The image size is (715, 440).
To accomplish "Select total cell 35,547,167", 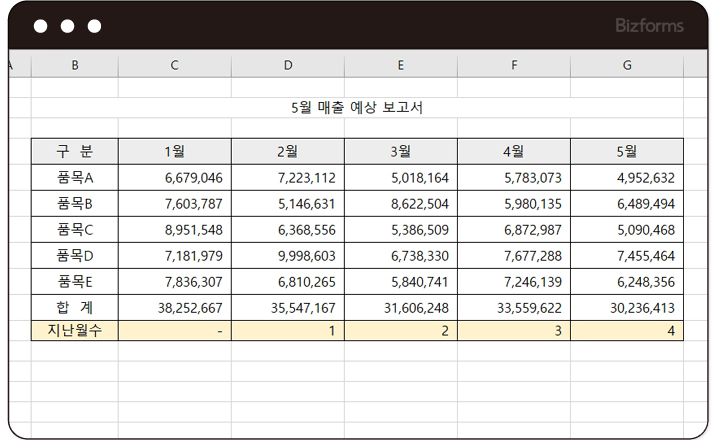I will pyautogui.click(x=288, y=307).
